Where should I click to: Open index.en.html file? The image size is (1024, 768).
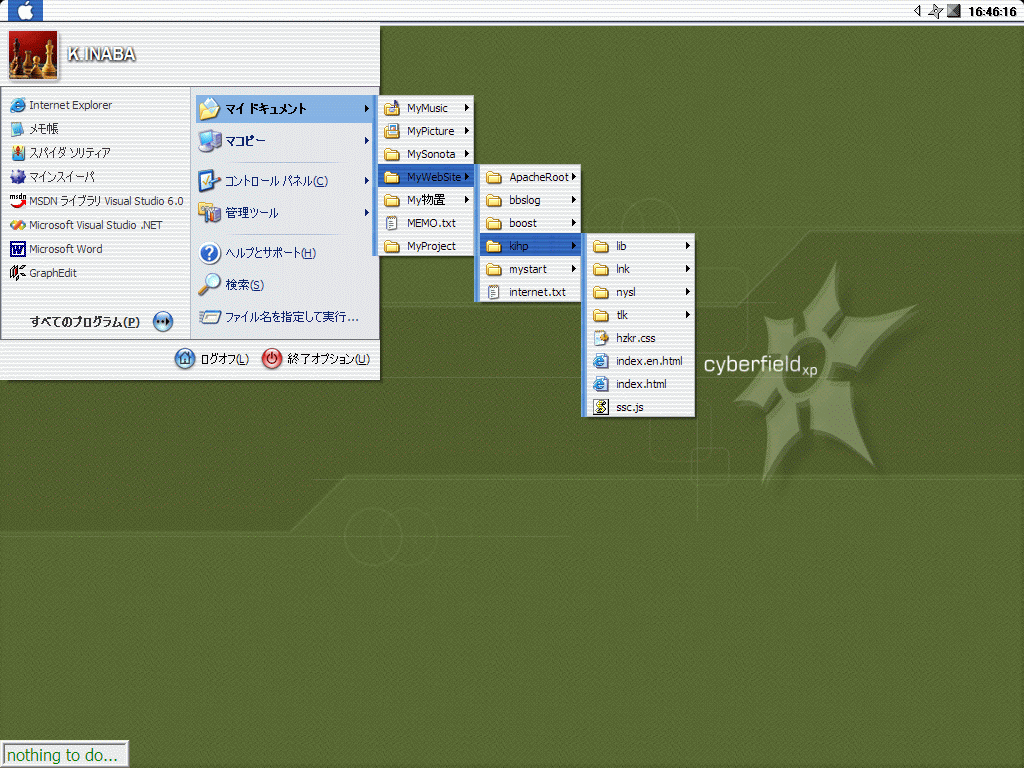[x=641, y=361]
